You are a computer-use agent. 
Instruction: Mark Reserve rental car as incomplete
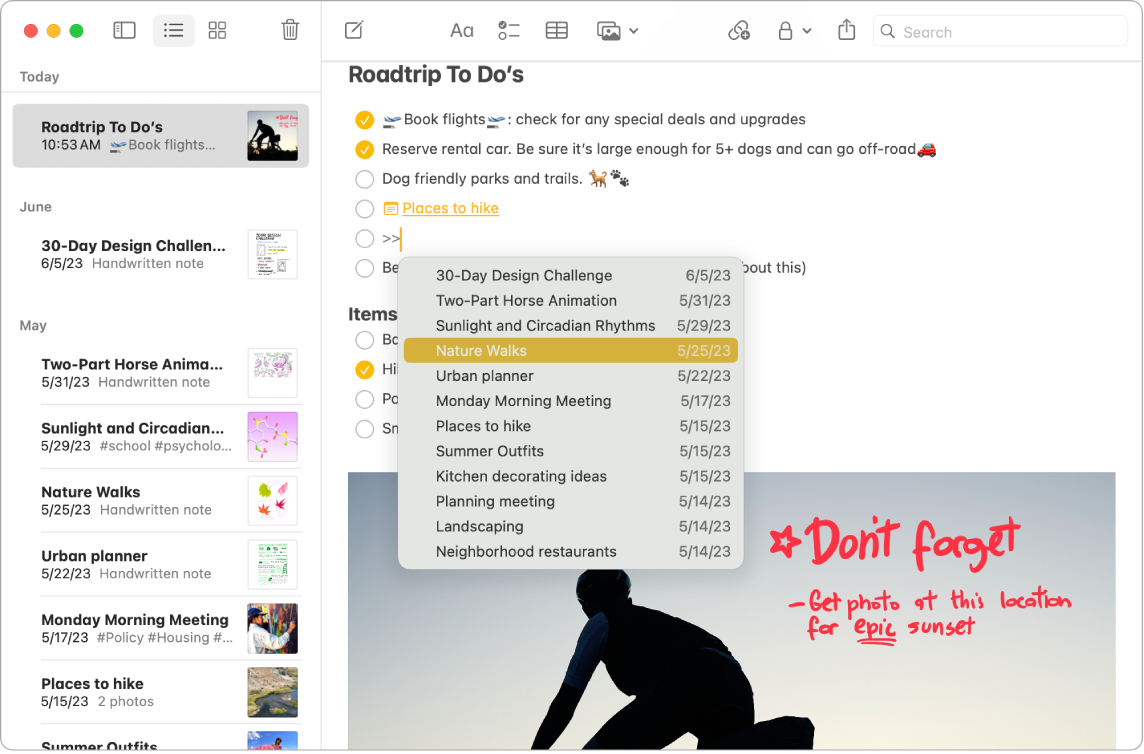click(364, 149)
